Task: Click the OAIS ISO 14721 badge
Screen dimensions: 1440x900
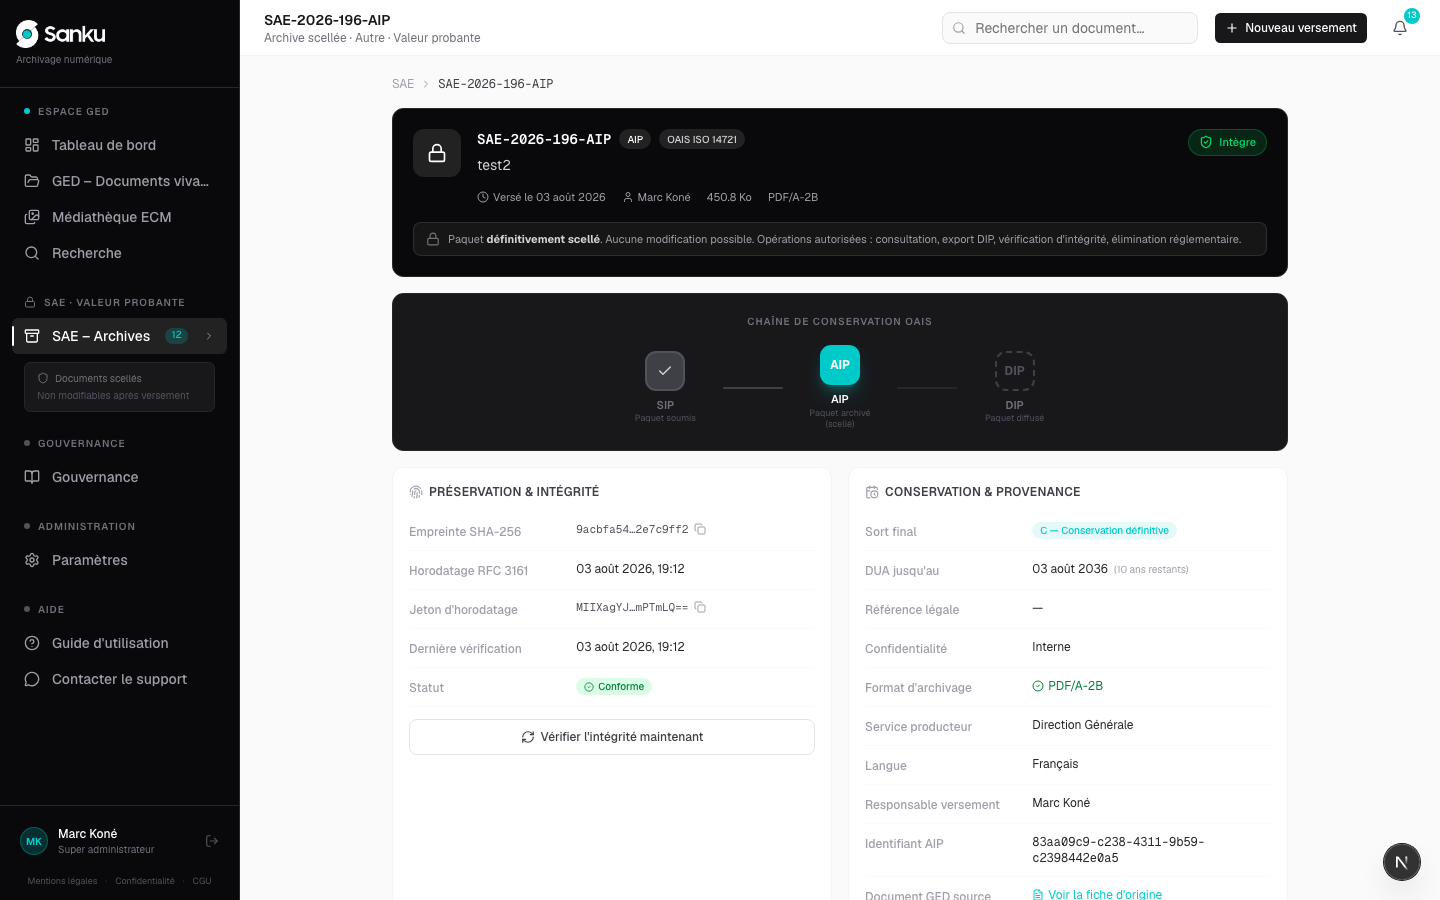Action: (702, 140)
